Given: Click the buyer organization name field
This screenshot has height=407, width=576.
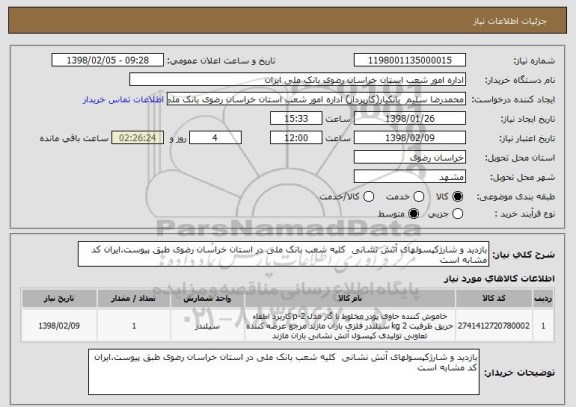Looking at the screenshot, I should [298, 80].
